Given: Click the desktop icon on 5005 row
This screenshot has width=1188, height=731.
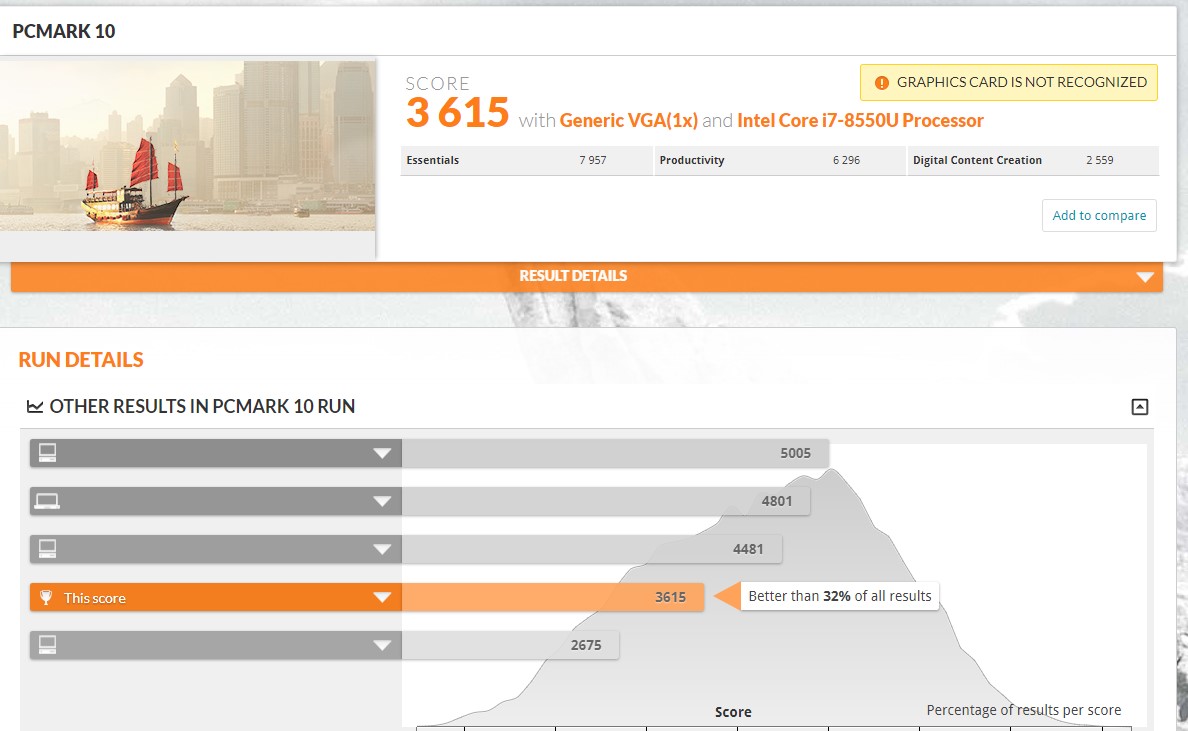Looking at the screenshot, I should tap(48, 453).
